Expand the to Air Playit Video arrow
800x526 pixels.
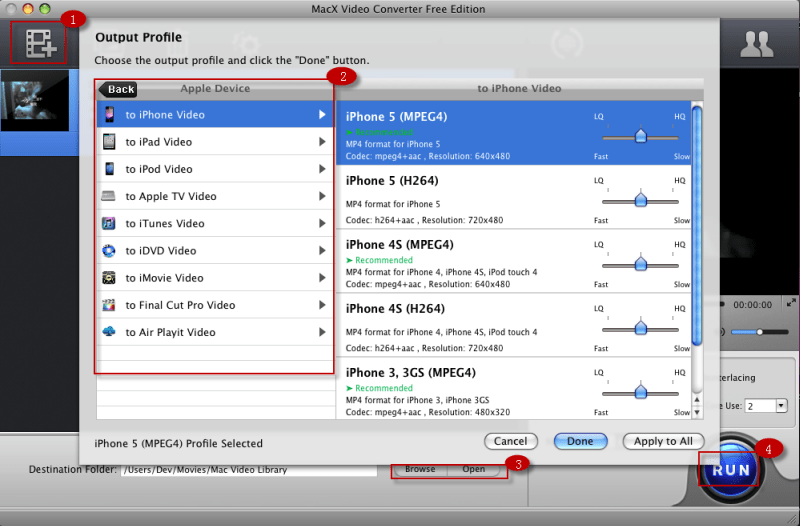pos(322,332)
